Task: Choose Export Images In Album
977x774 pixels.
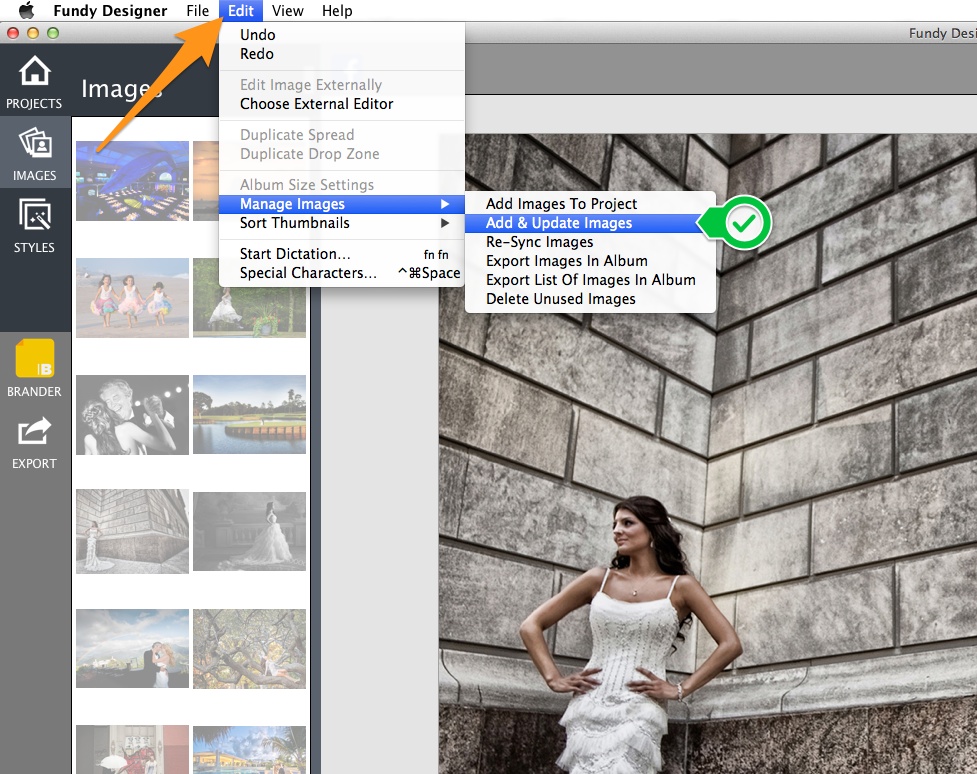Action: (589, 261)
